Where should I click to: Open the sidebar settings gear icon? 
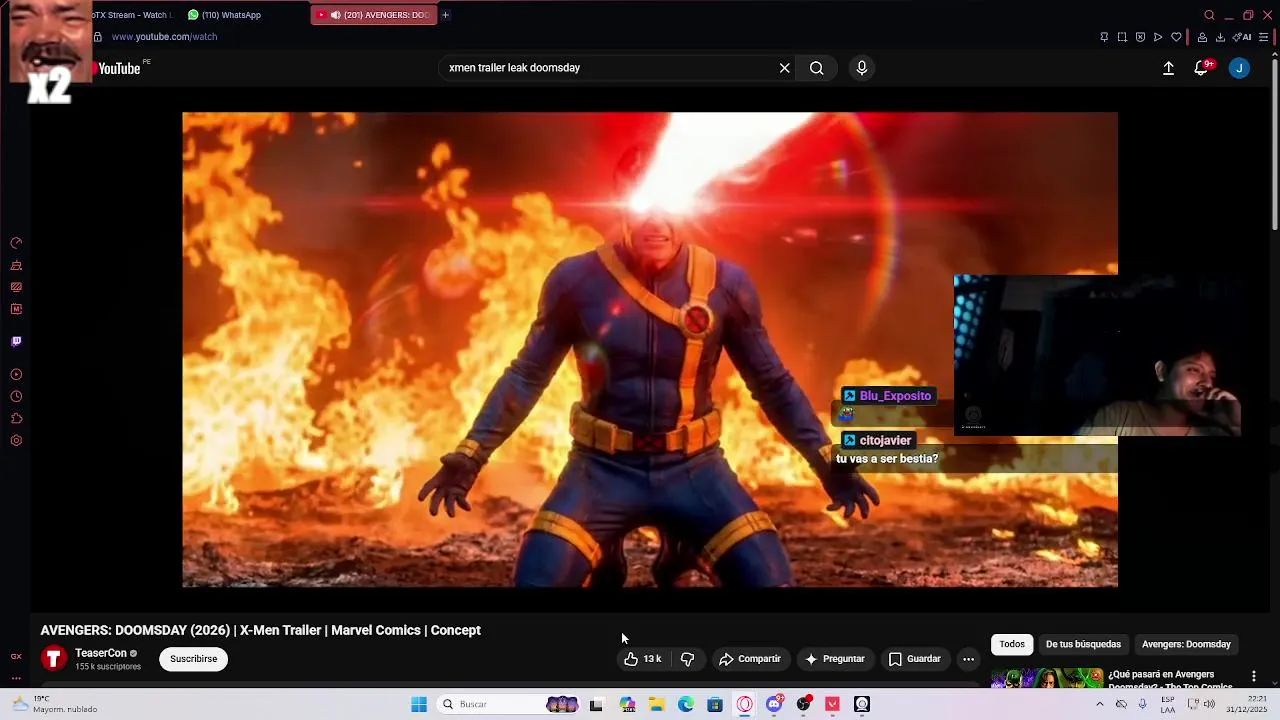[16, 441]
